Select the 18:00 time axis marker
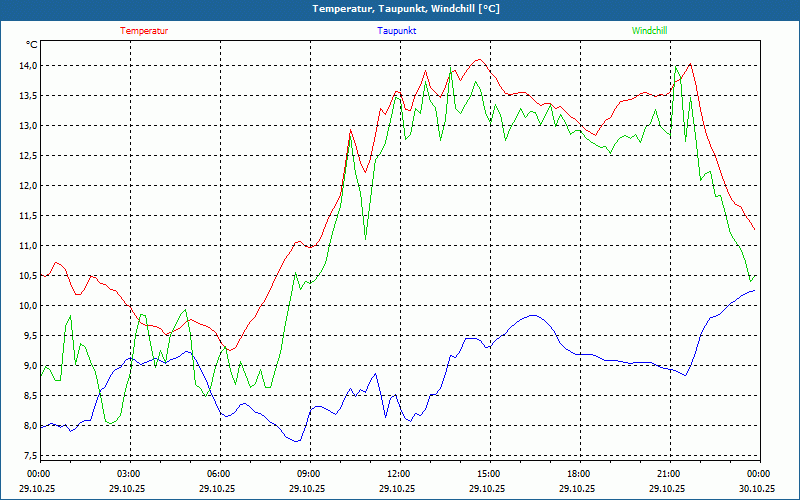This screenshot has width=800, height=500. (x=578, y=473)
